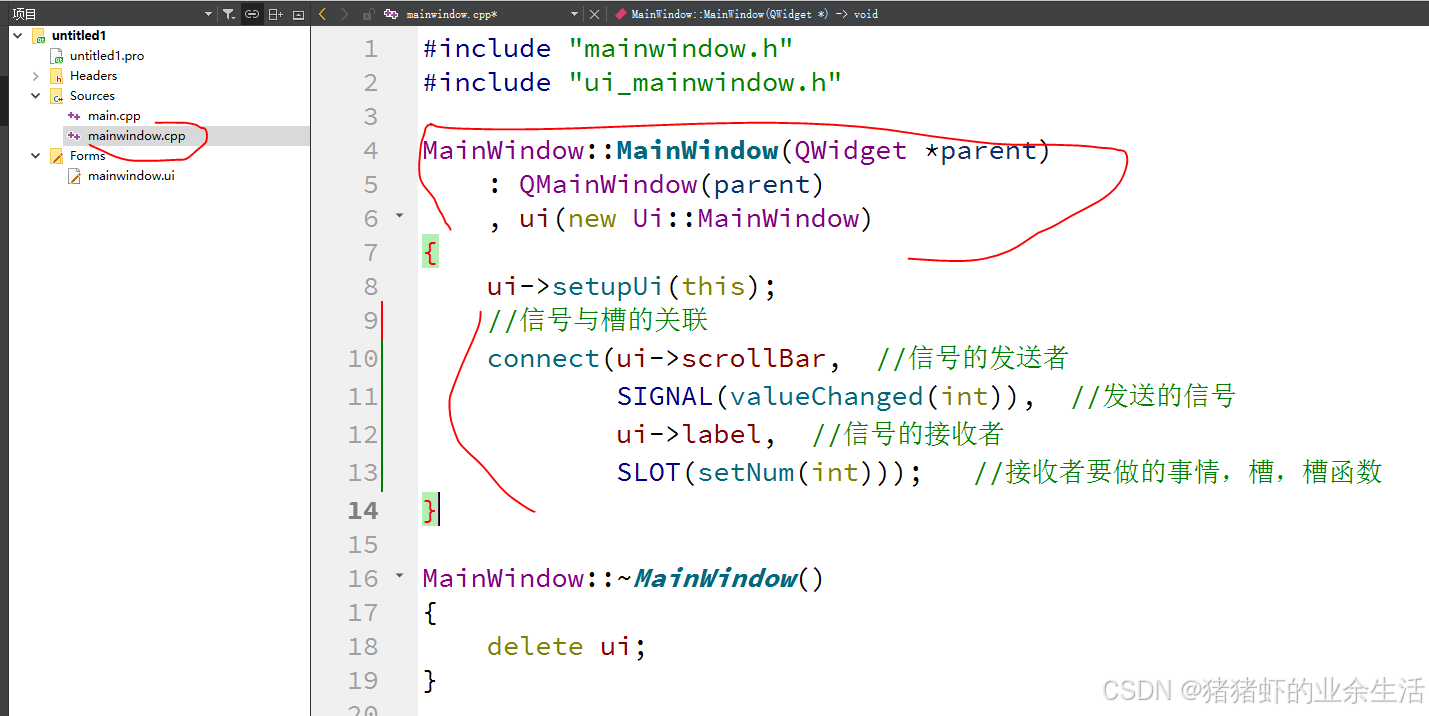Viewport: 1429px width, 716px height.
Task: Collapse the untitled1 project node
Action: [x=17, y=35]
